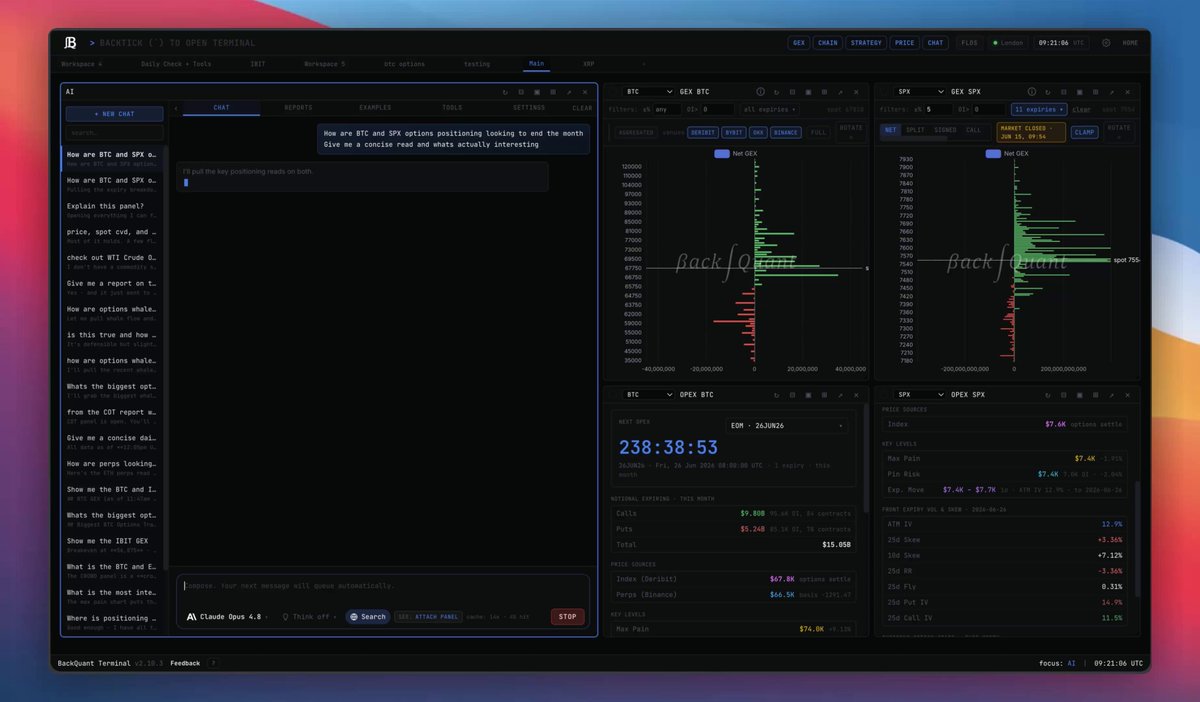
Task: Click the compose message field
Action: 383,586
